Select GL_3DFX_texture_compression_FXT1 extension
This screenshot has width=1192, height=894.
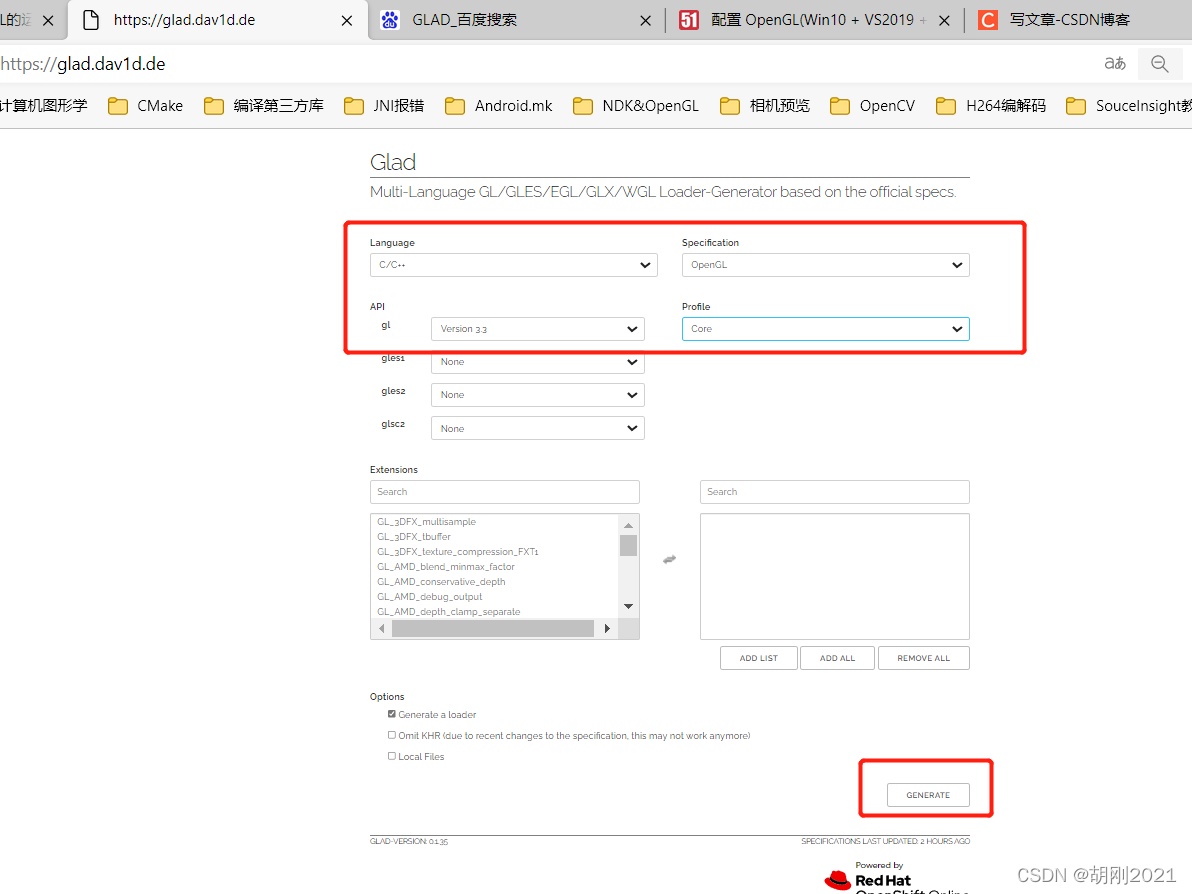point(458,552)
